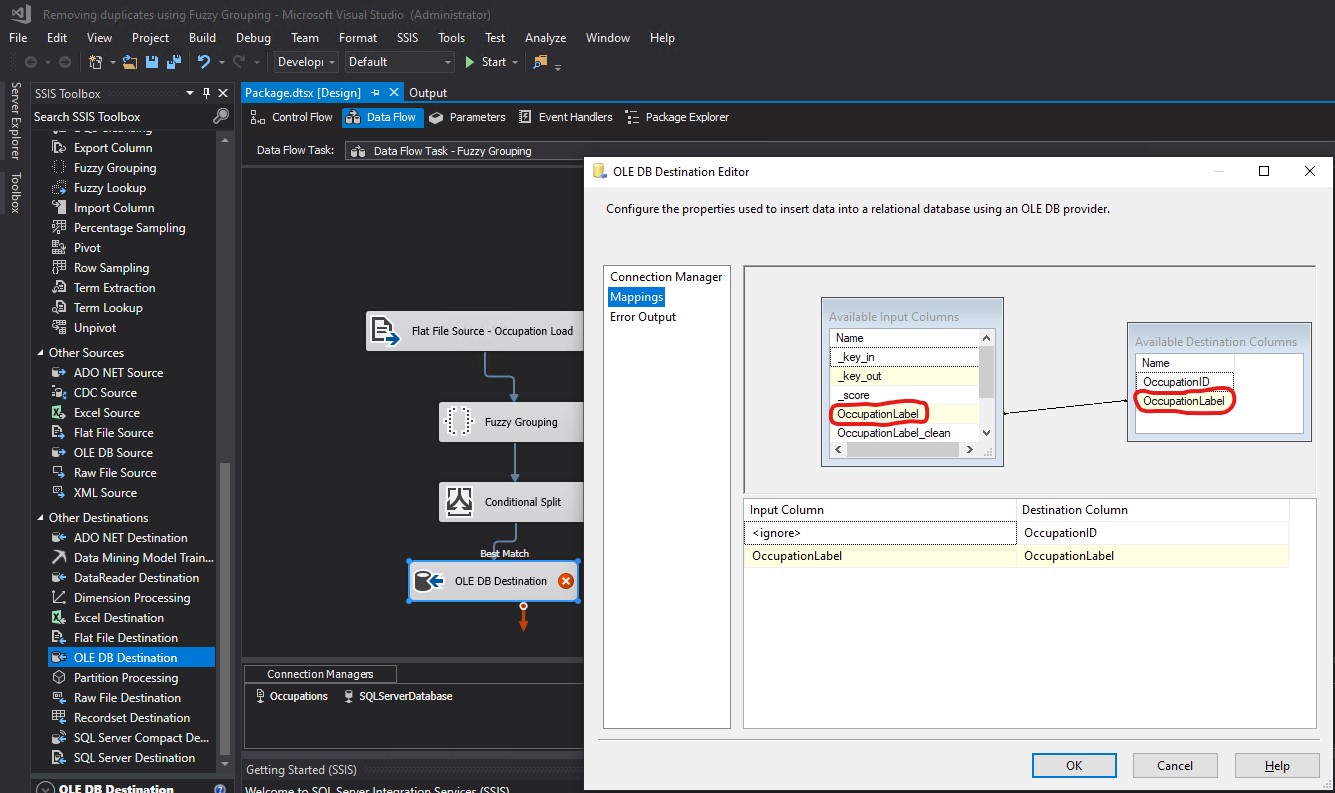The height and width of the screenshot is (793, 1335).
Task: Select Import Column in the toolbox
Action: tap(114, 208)
